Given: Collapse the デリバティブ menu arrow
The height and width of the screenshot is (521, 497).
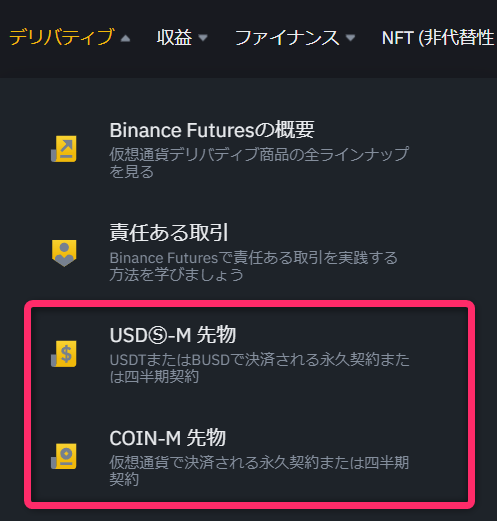Looking at the screenshot, I should [125, 39].
